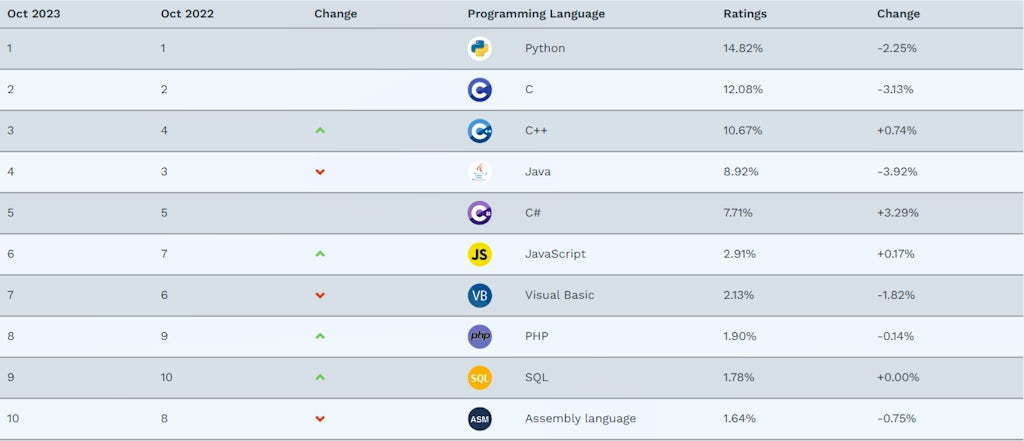
Task: Click the Assembly language name text
Action: 581,419
